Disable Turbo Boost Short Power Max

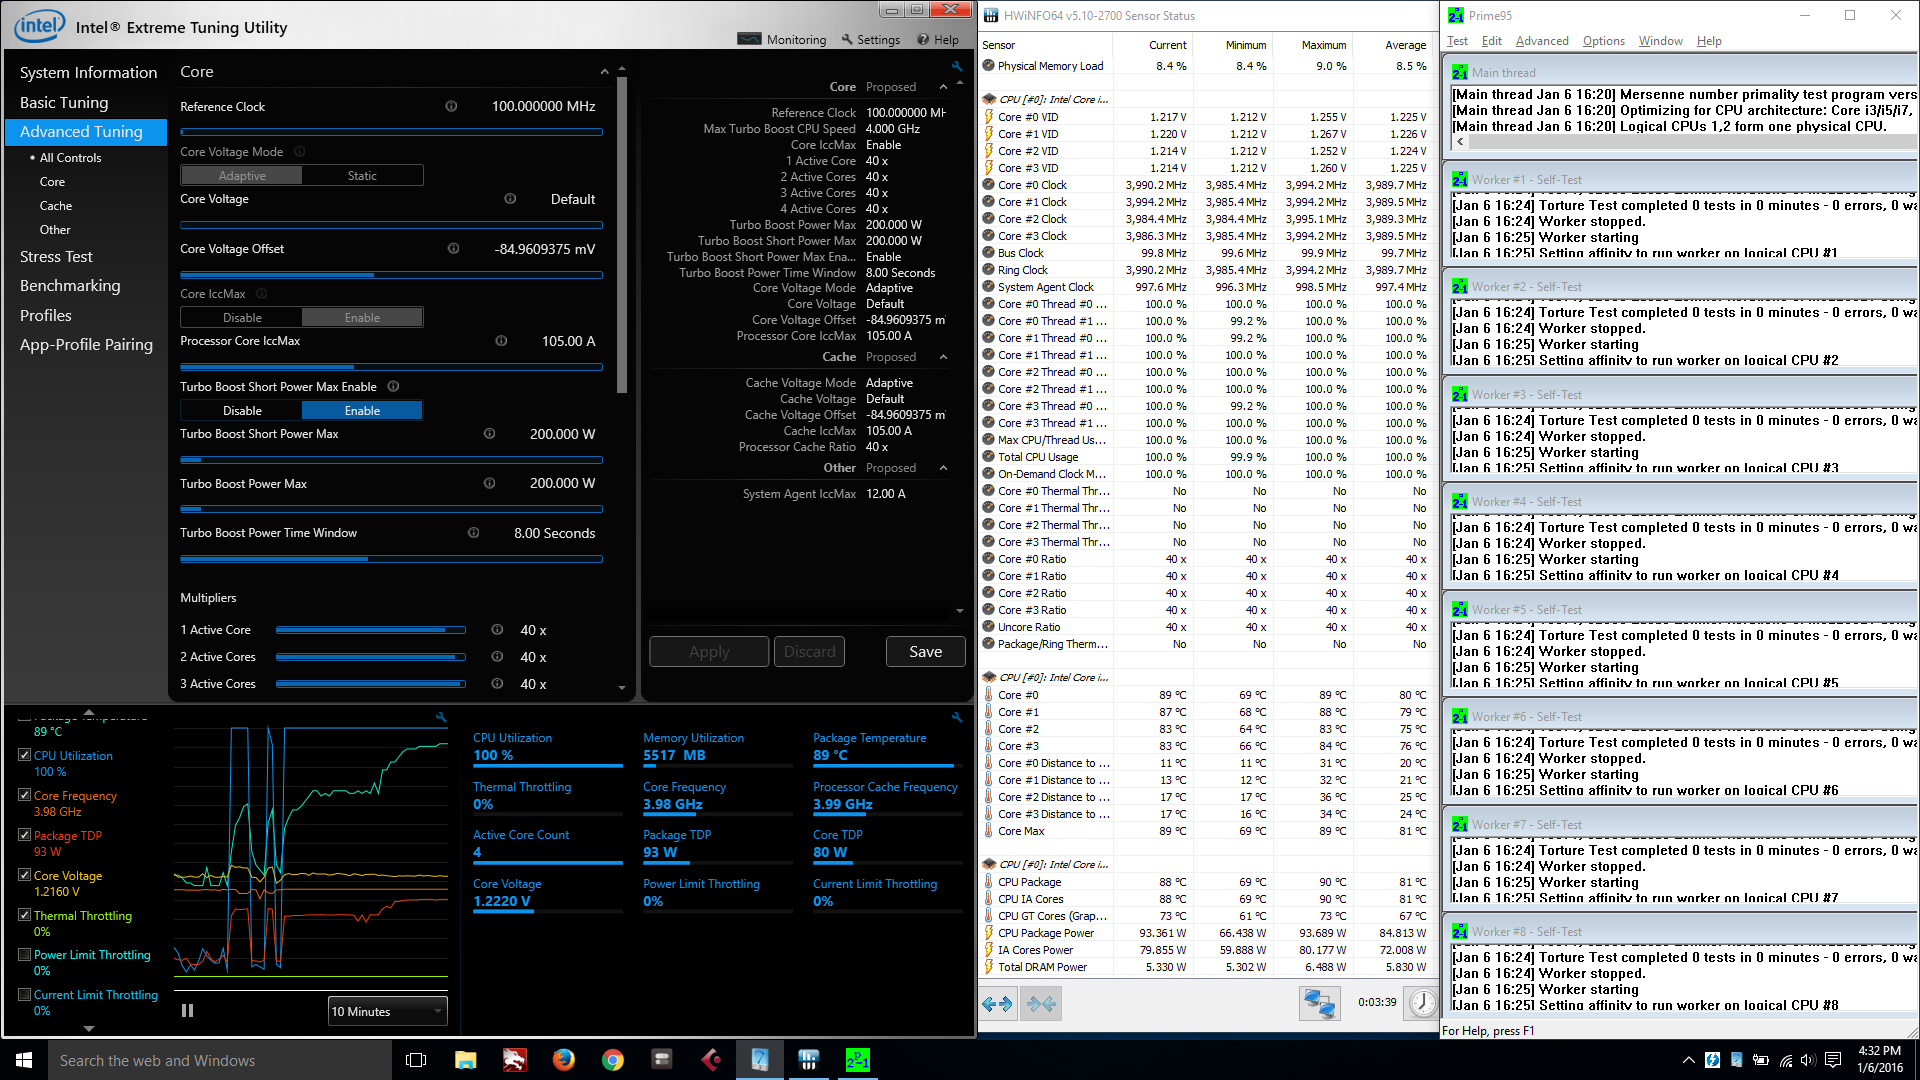click(242, 411)
